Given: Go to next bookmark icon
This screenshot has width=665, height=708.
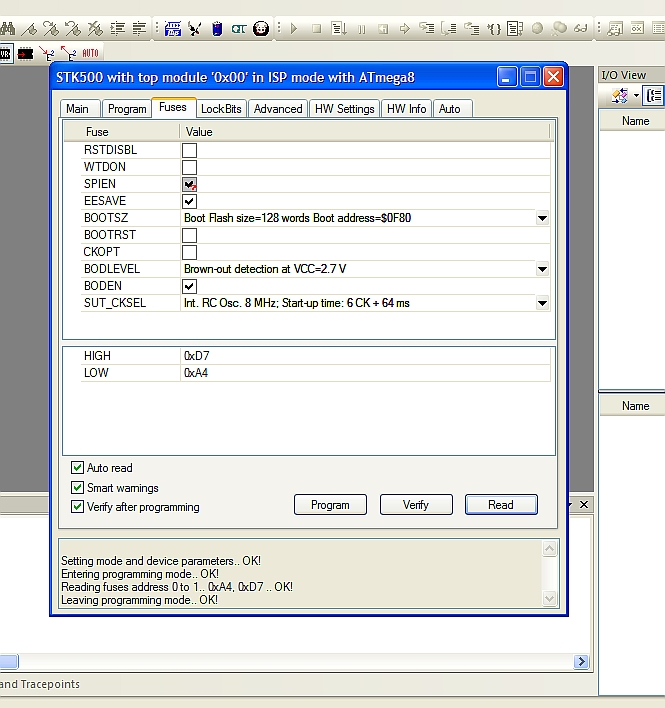Looking at the screenshot, I should (x=51, y=29).
